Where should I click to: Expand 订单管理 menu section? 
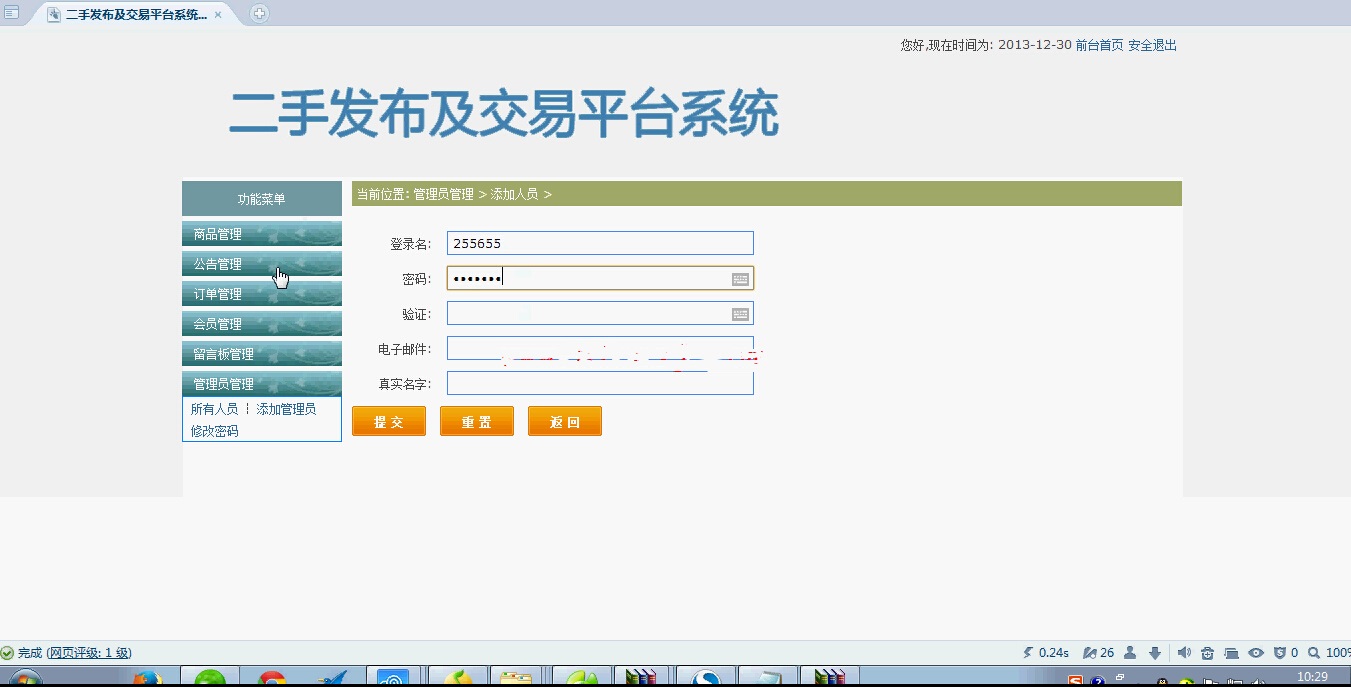262,294
